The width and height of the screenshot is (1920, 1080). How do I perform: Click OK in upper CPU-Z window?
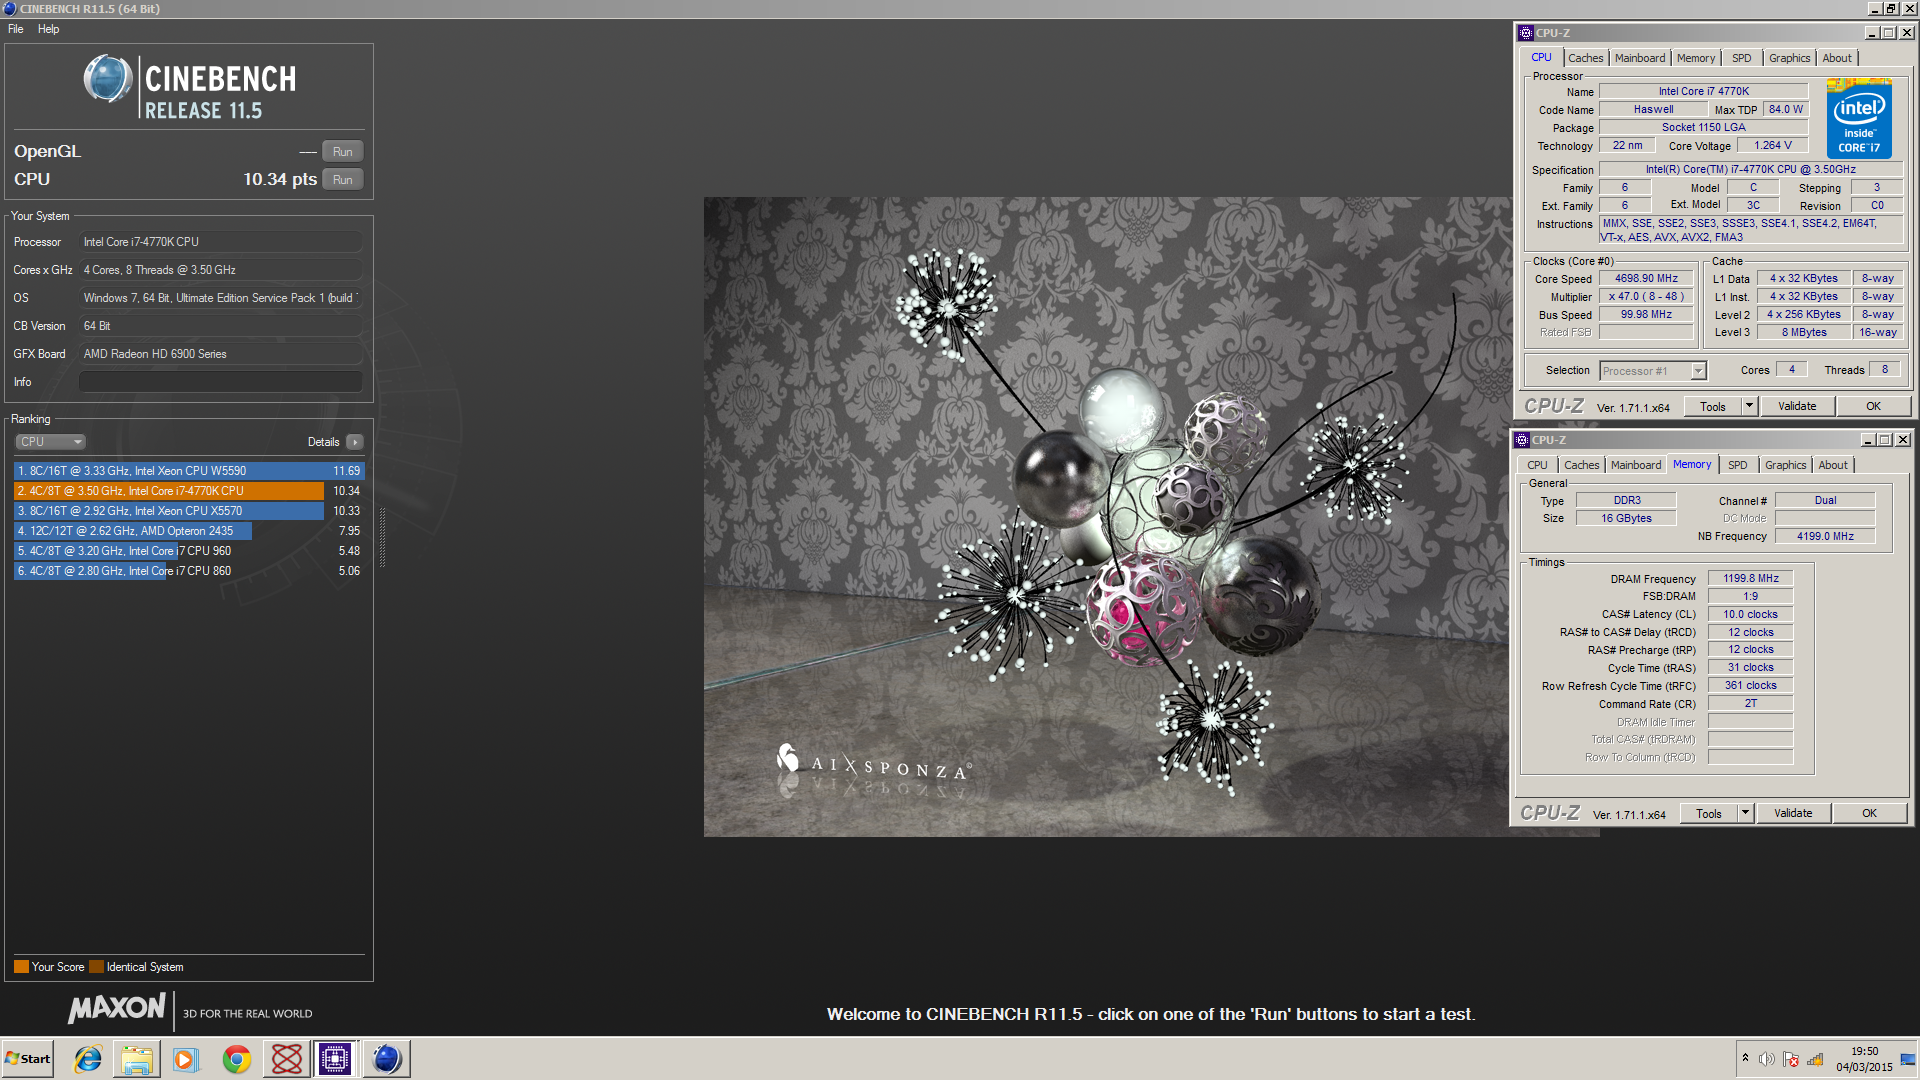point(1873,406)
